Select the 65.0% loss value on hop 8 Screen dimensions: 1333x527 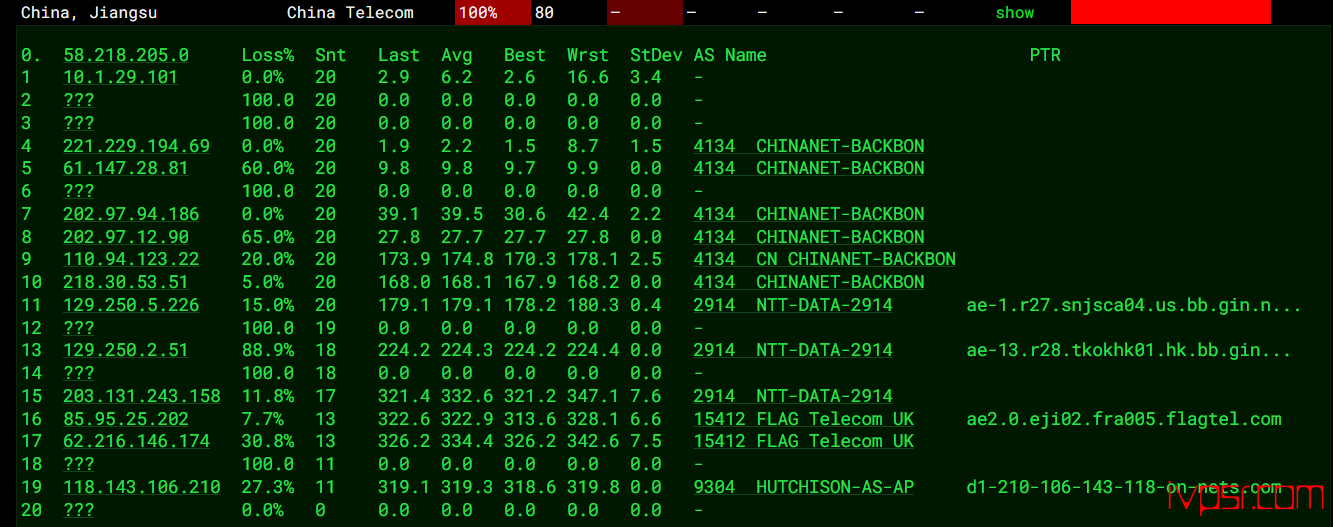point(268,237)
